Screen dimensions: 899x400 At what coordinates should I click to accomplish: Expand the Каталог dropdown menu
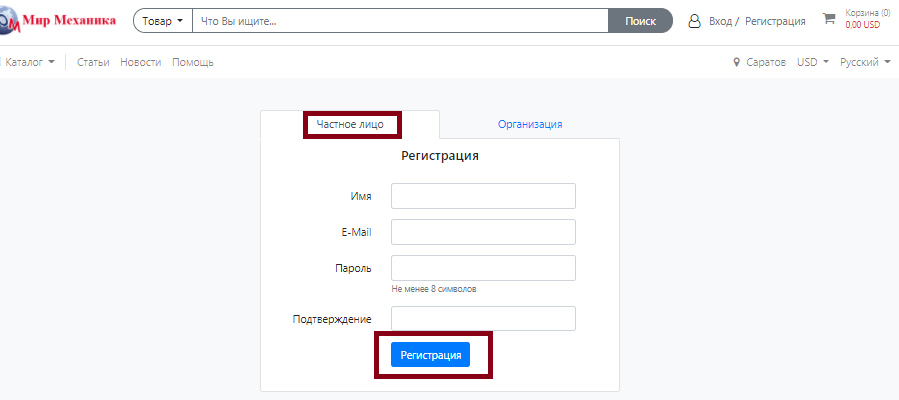click(x=28, y=62)
